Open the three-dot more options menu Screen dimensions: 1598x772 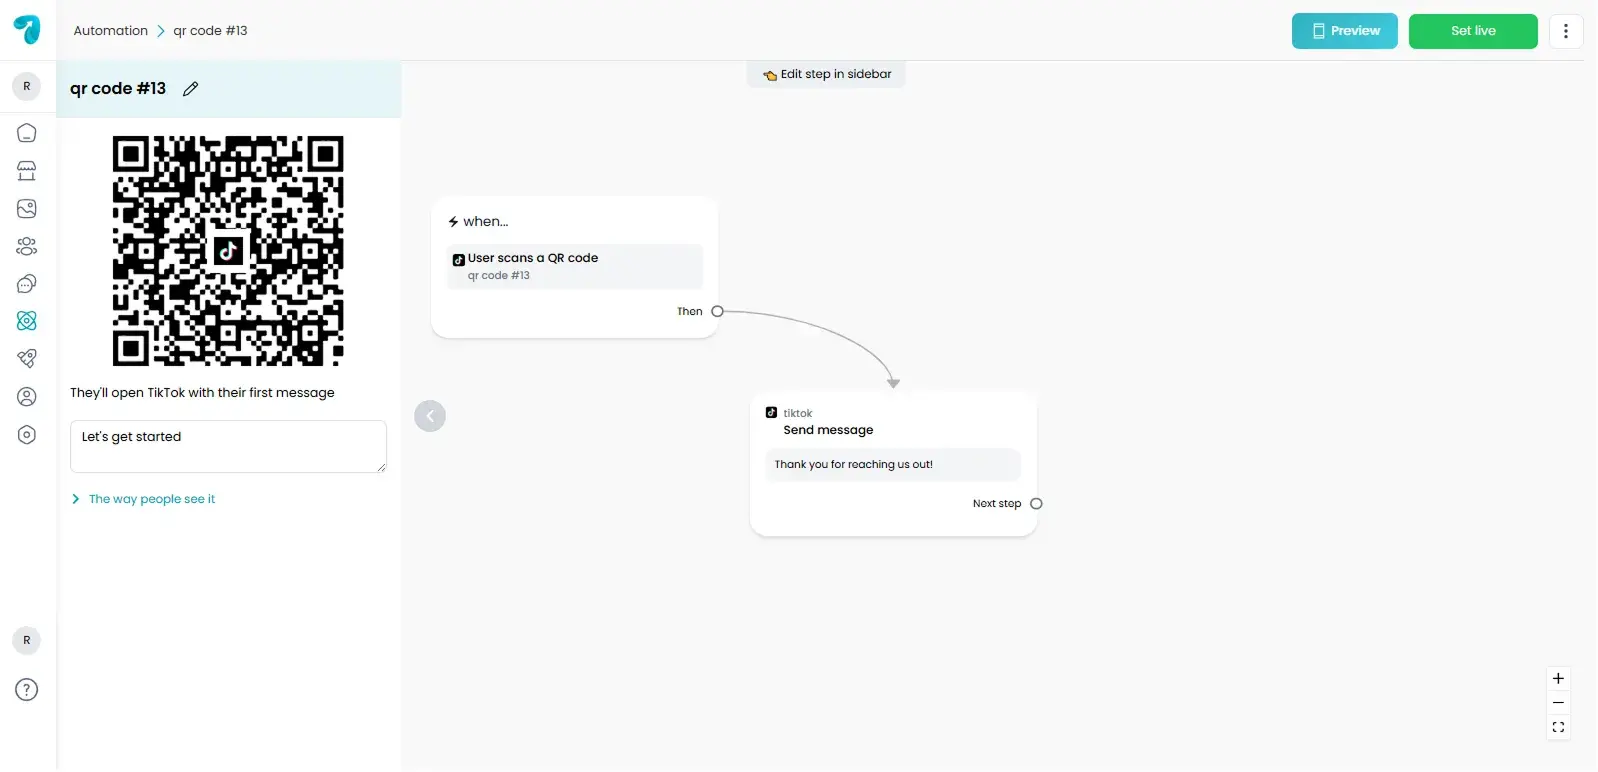1566,31
